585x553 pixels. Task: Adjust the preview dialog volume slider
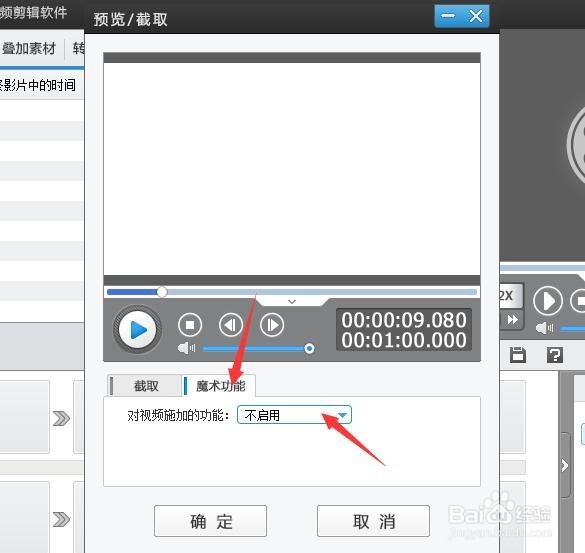click(x=258, y=349)
